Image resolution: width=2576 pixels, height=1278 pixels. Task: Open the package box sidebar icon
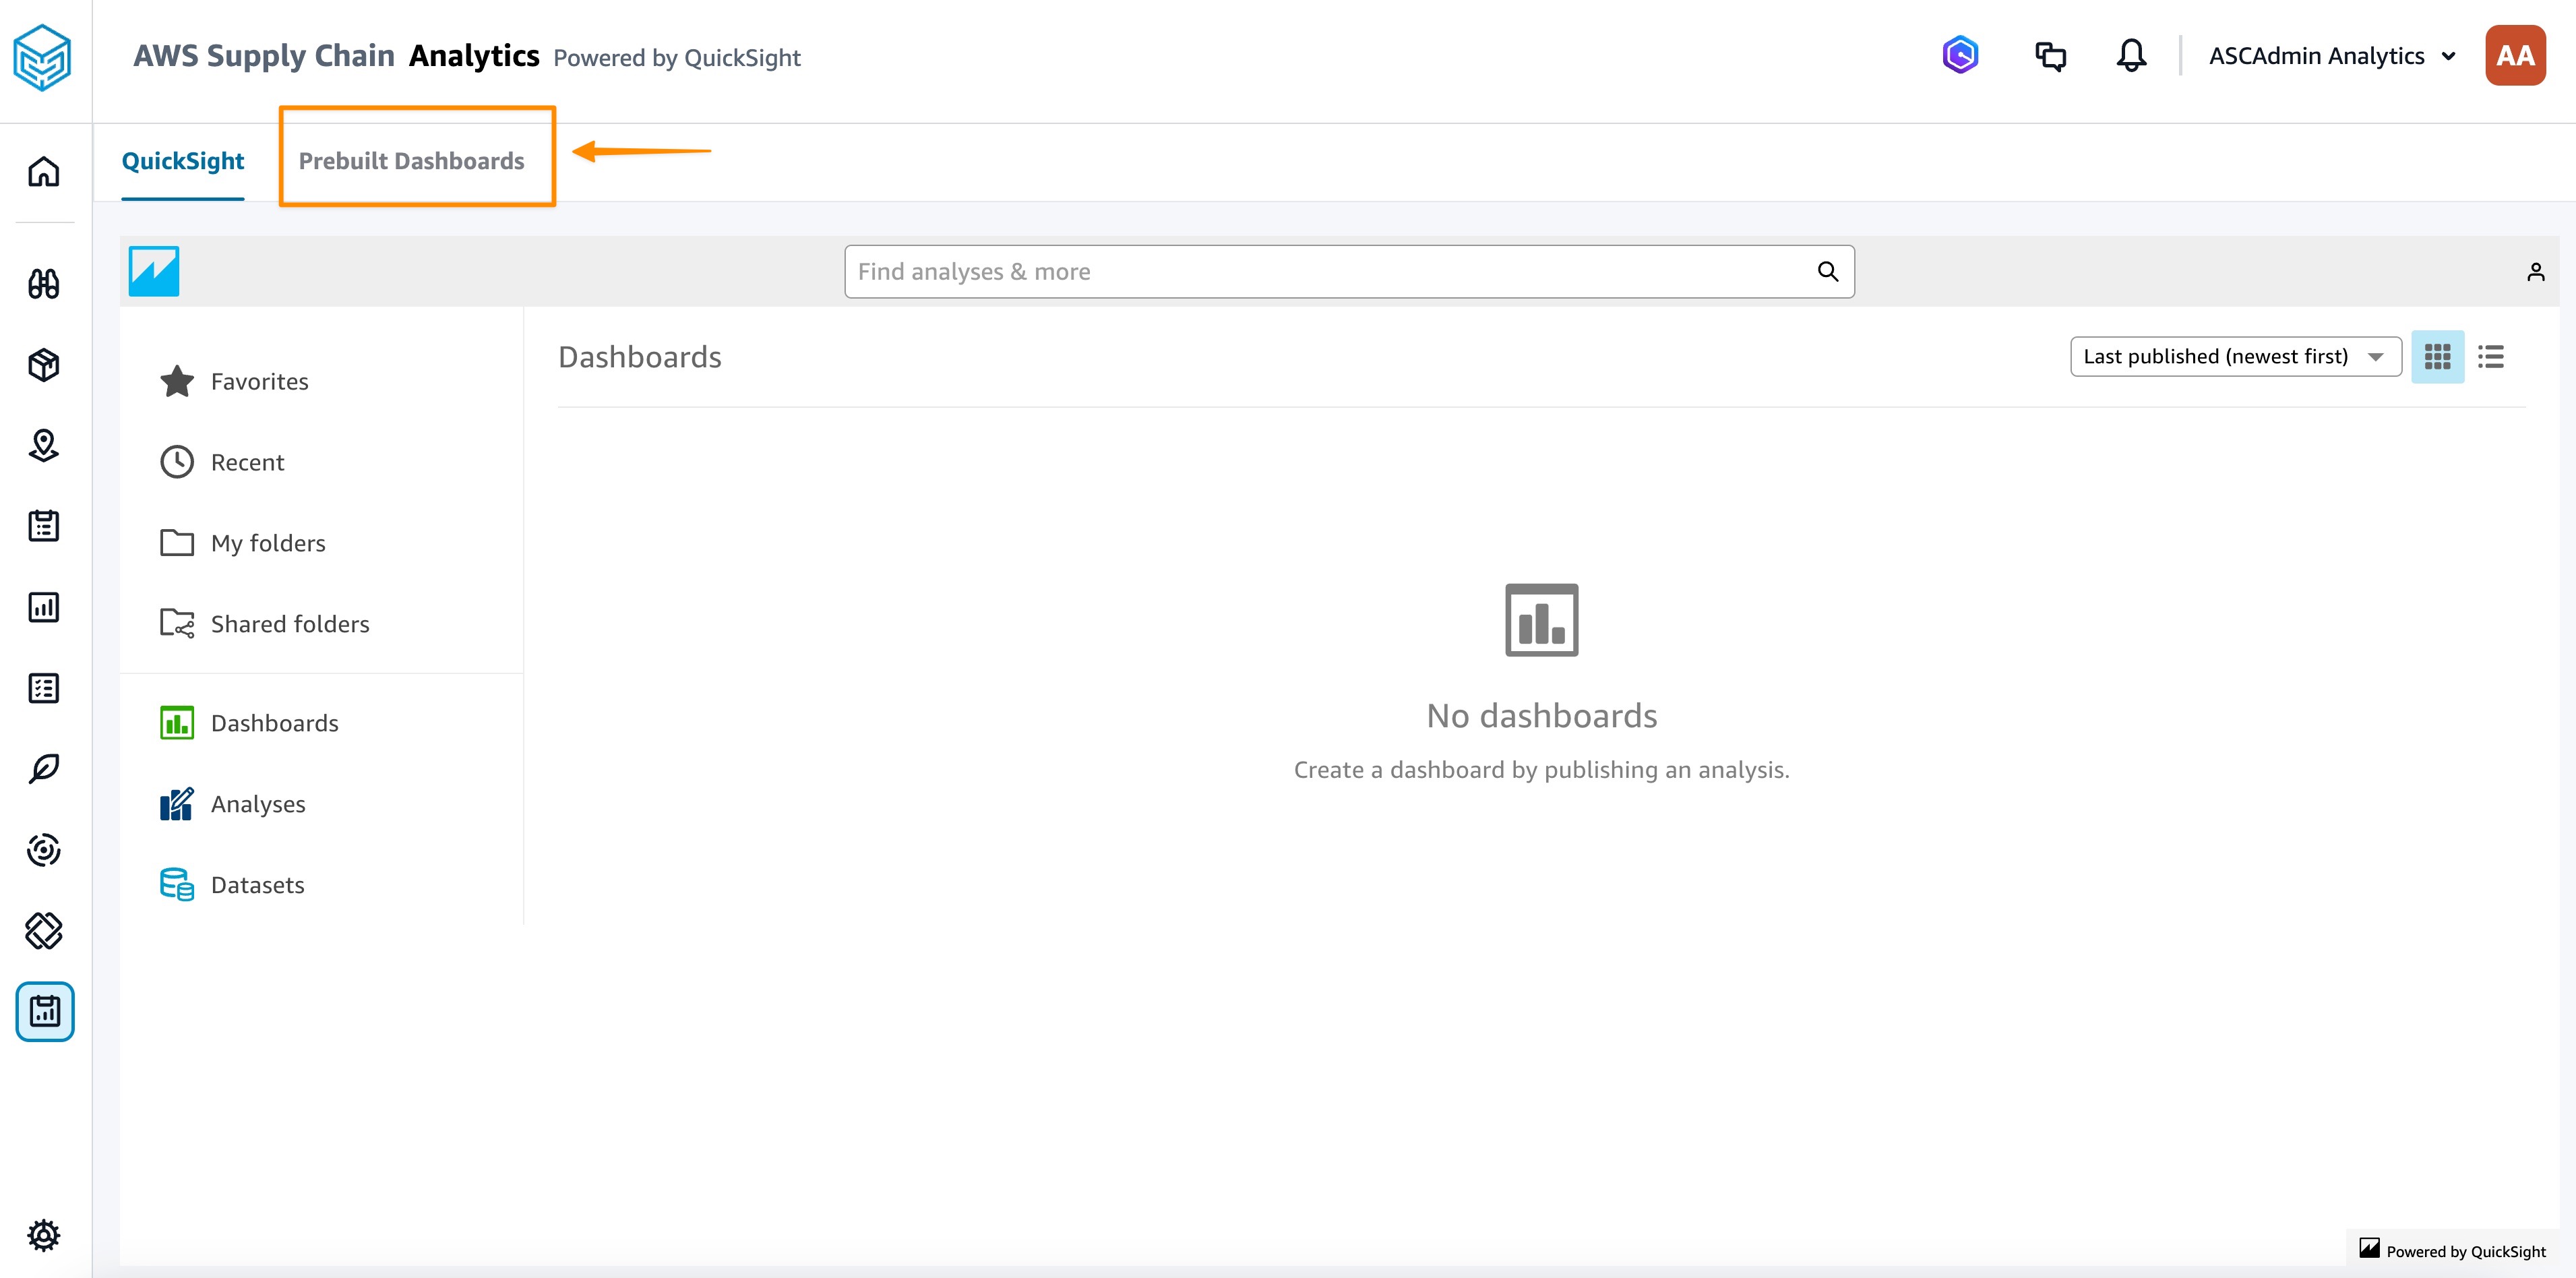click(44, 365)
